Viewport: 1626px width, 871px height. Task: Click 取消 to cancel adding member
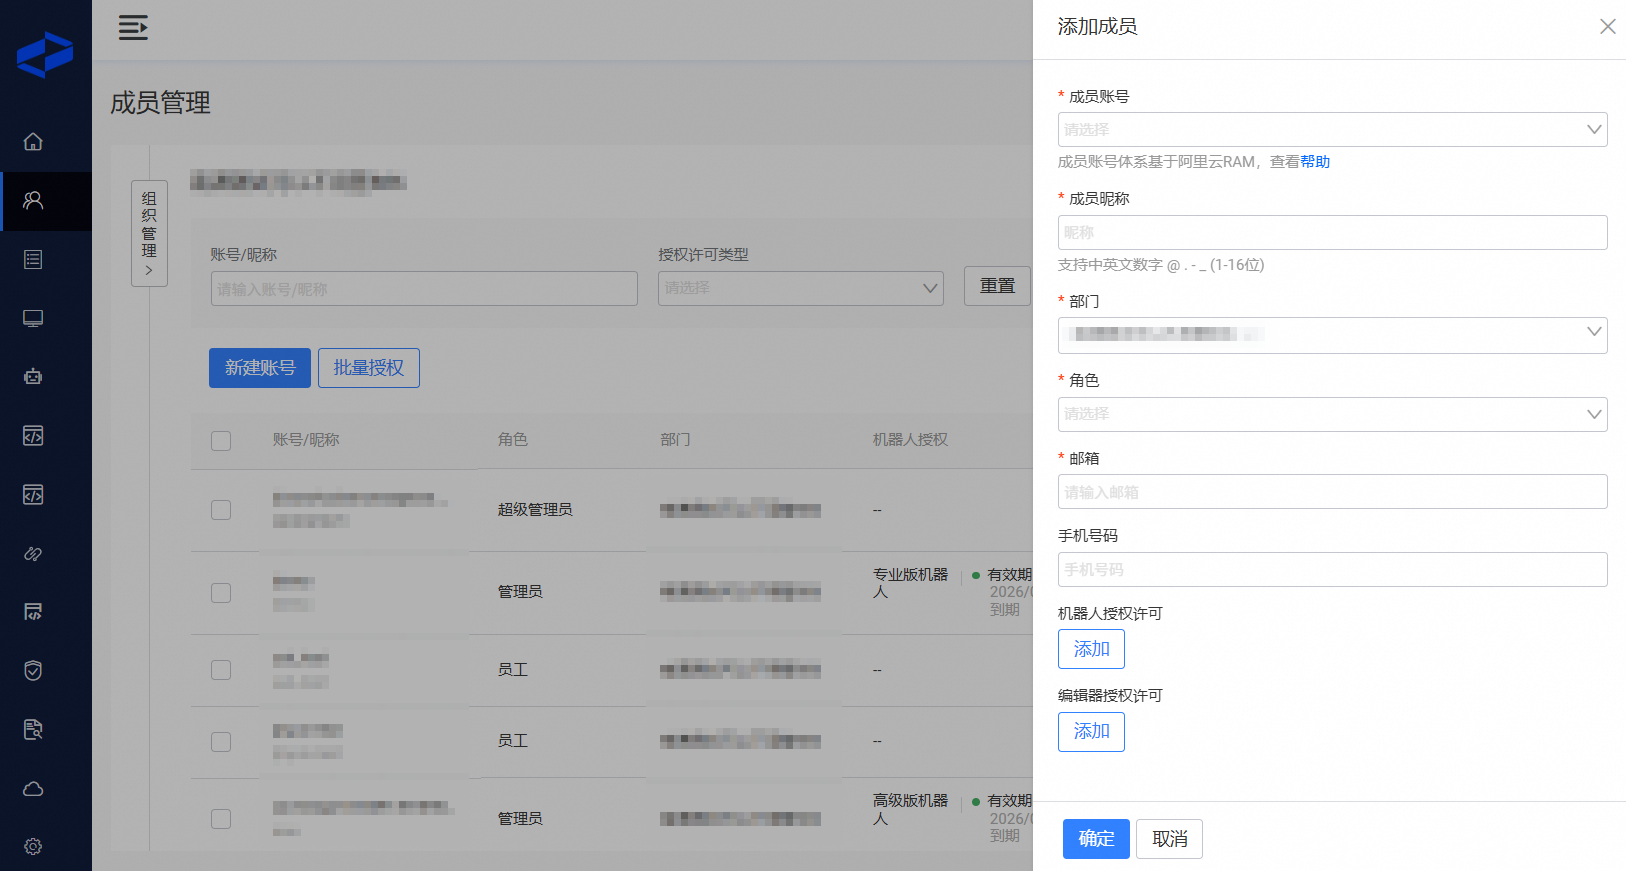(1169, 839)
